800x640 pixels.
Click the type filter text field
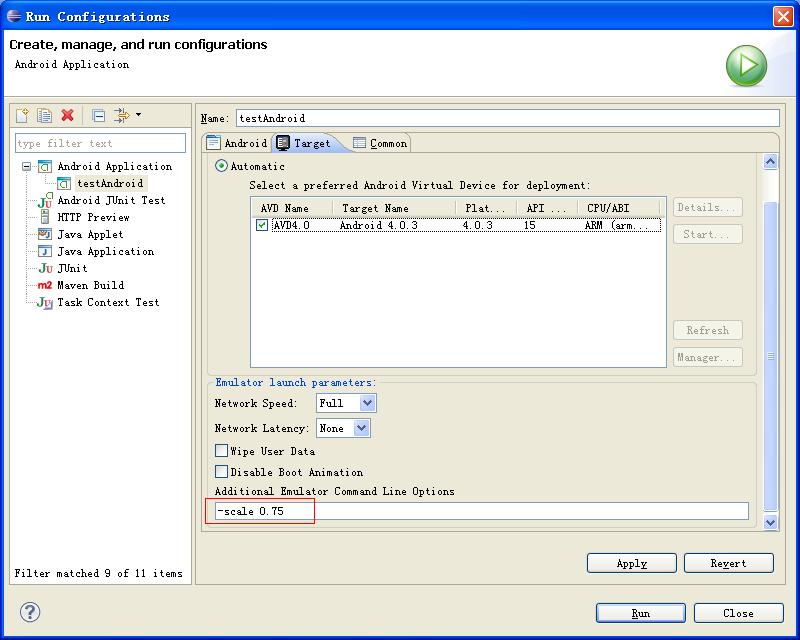coord(101,143)
